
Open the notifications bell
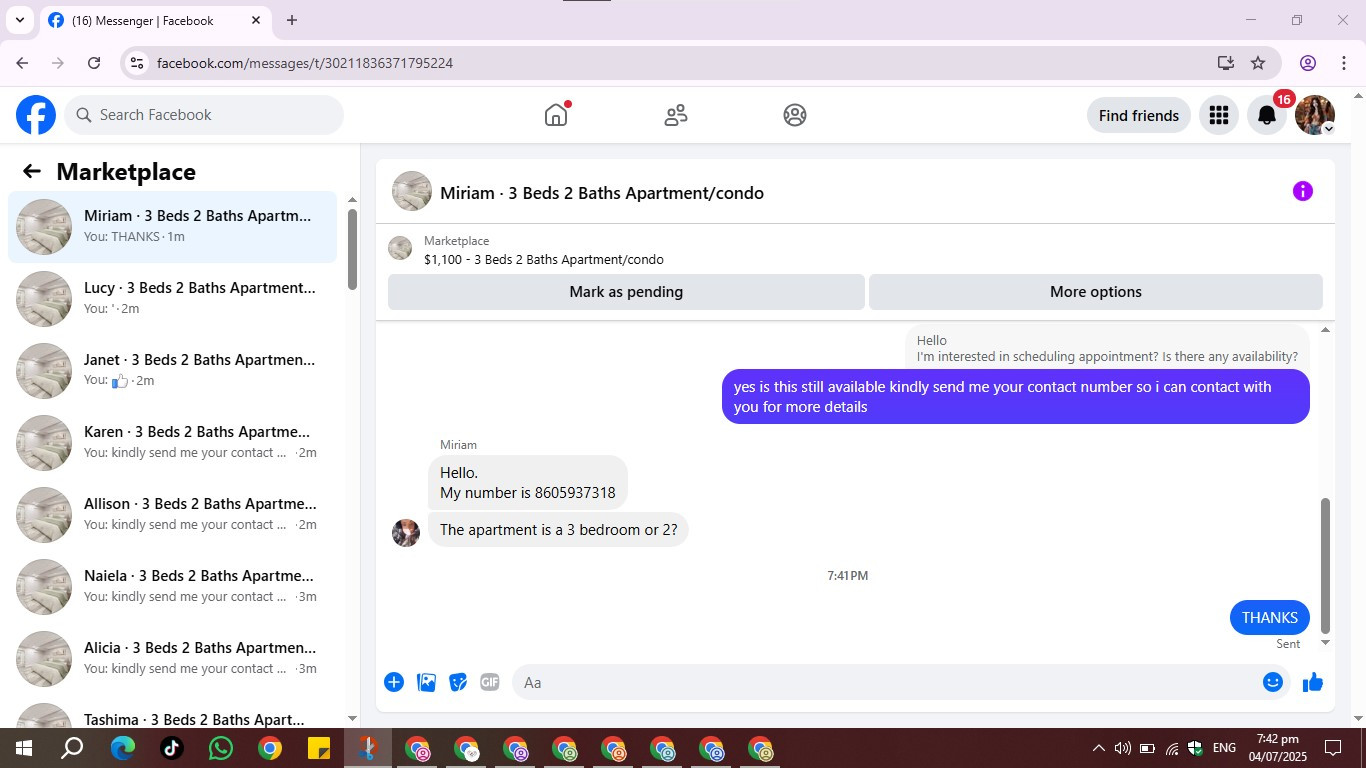1267,115
